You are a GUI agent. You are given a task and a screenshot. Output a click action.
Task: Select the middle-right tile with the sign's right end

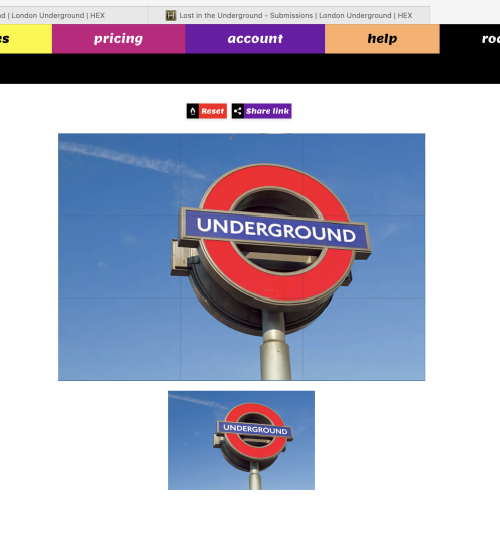click(364, 257)
